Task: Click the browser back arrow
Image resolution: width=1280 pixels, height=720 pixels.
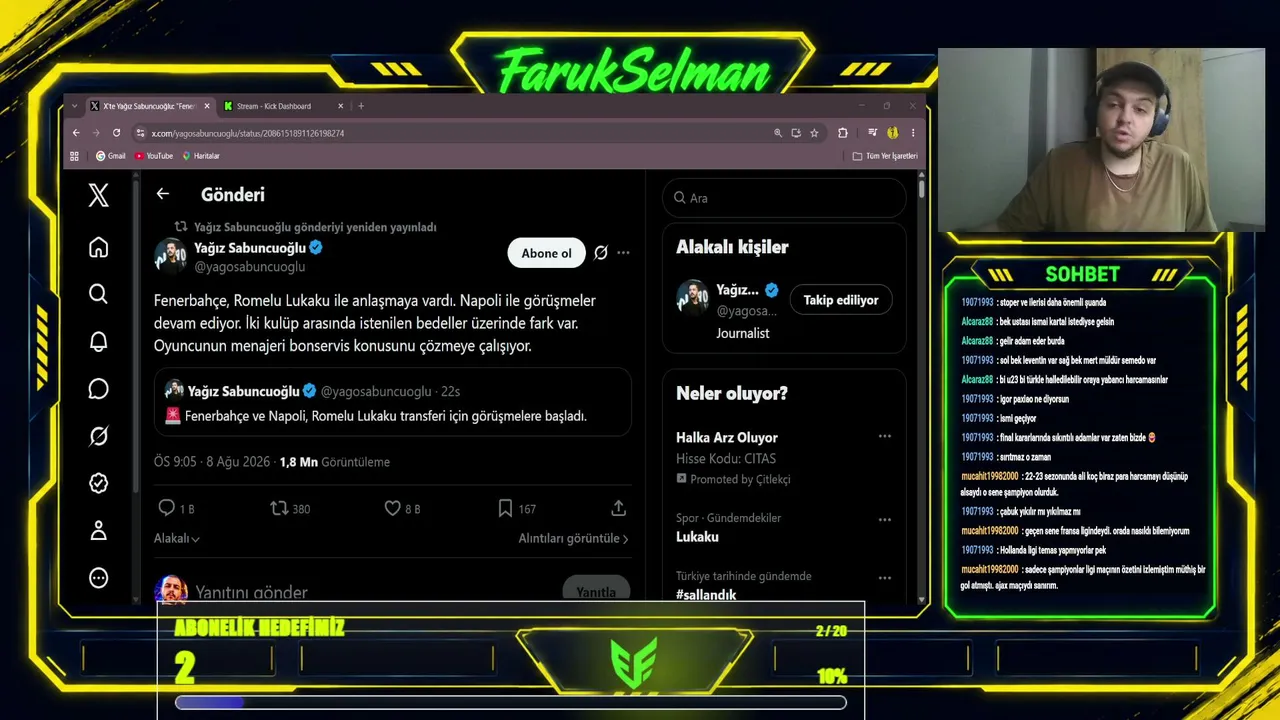Action: (76, 133)
